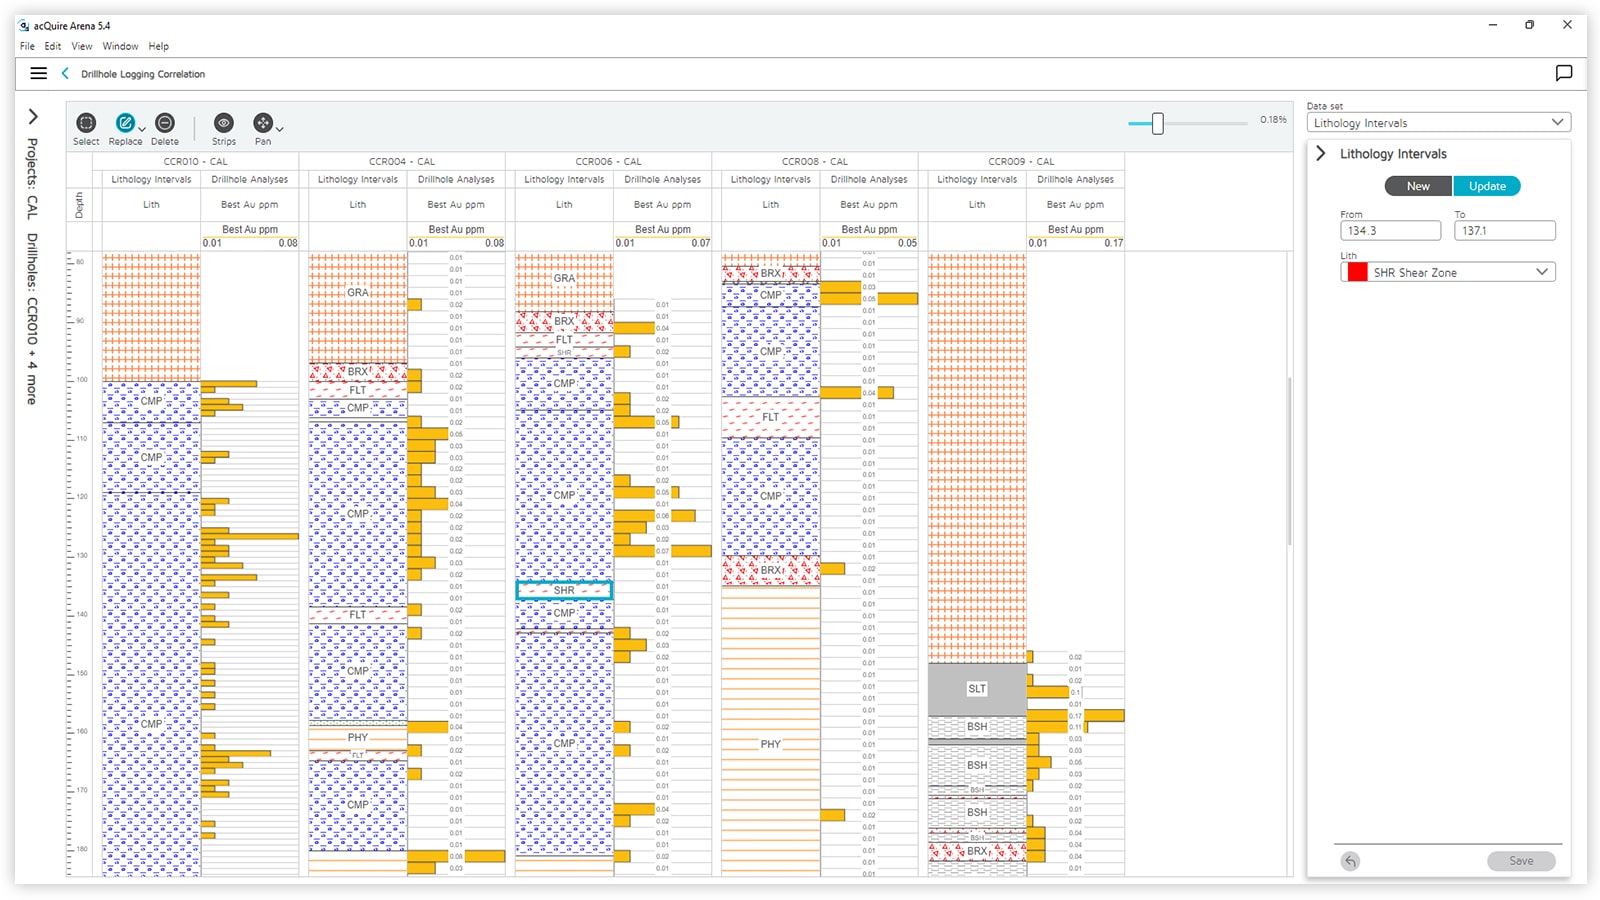Image resolution: width=1600 pixels, height=900 pixels.
Task: Switch to New interval mode
Action: click(x=1418, y=186)
